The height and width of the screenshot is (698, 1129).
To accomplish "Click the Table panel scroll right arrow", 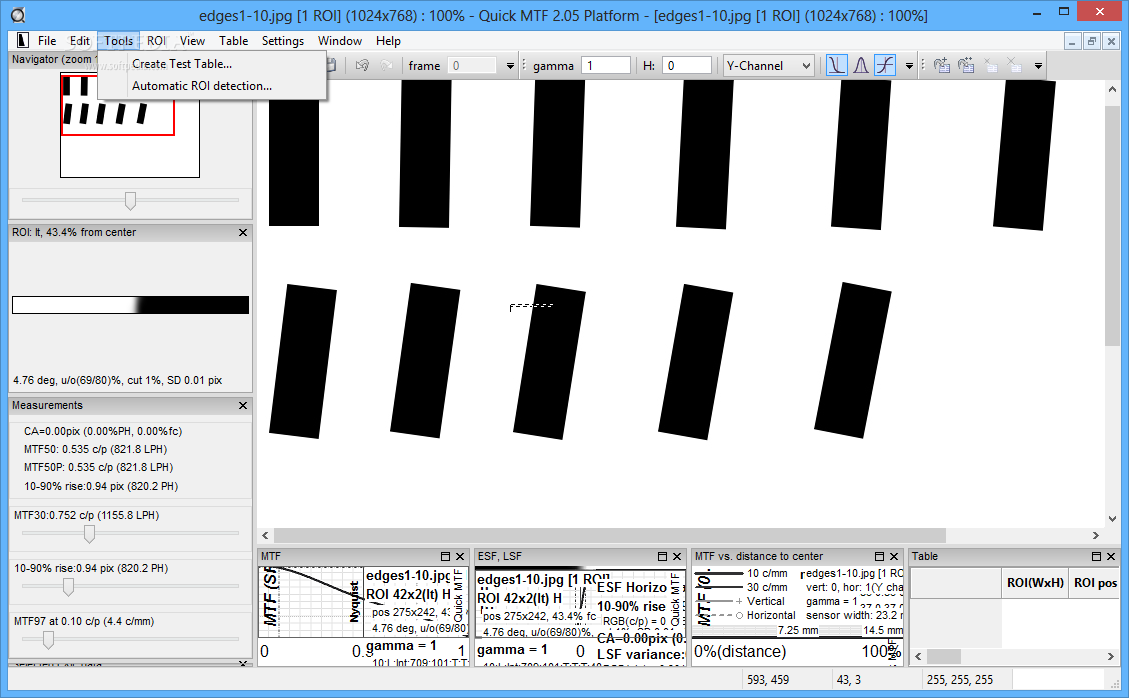I will (x=1110, y=656).
